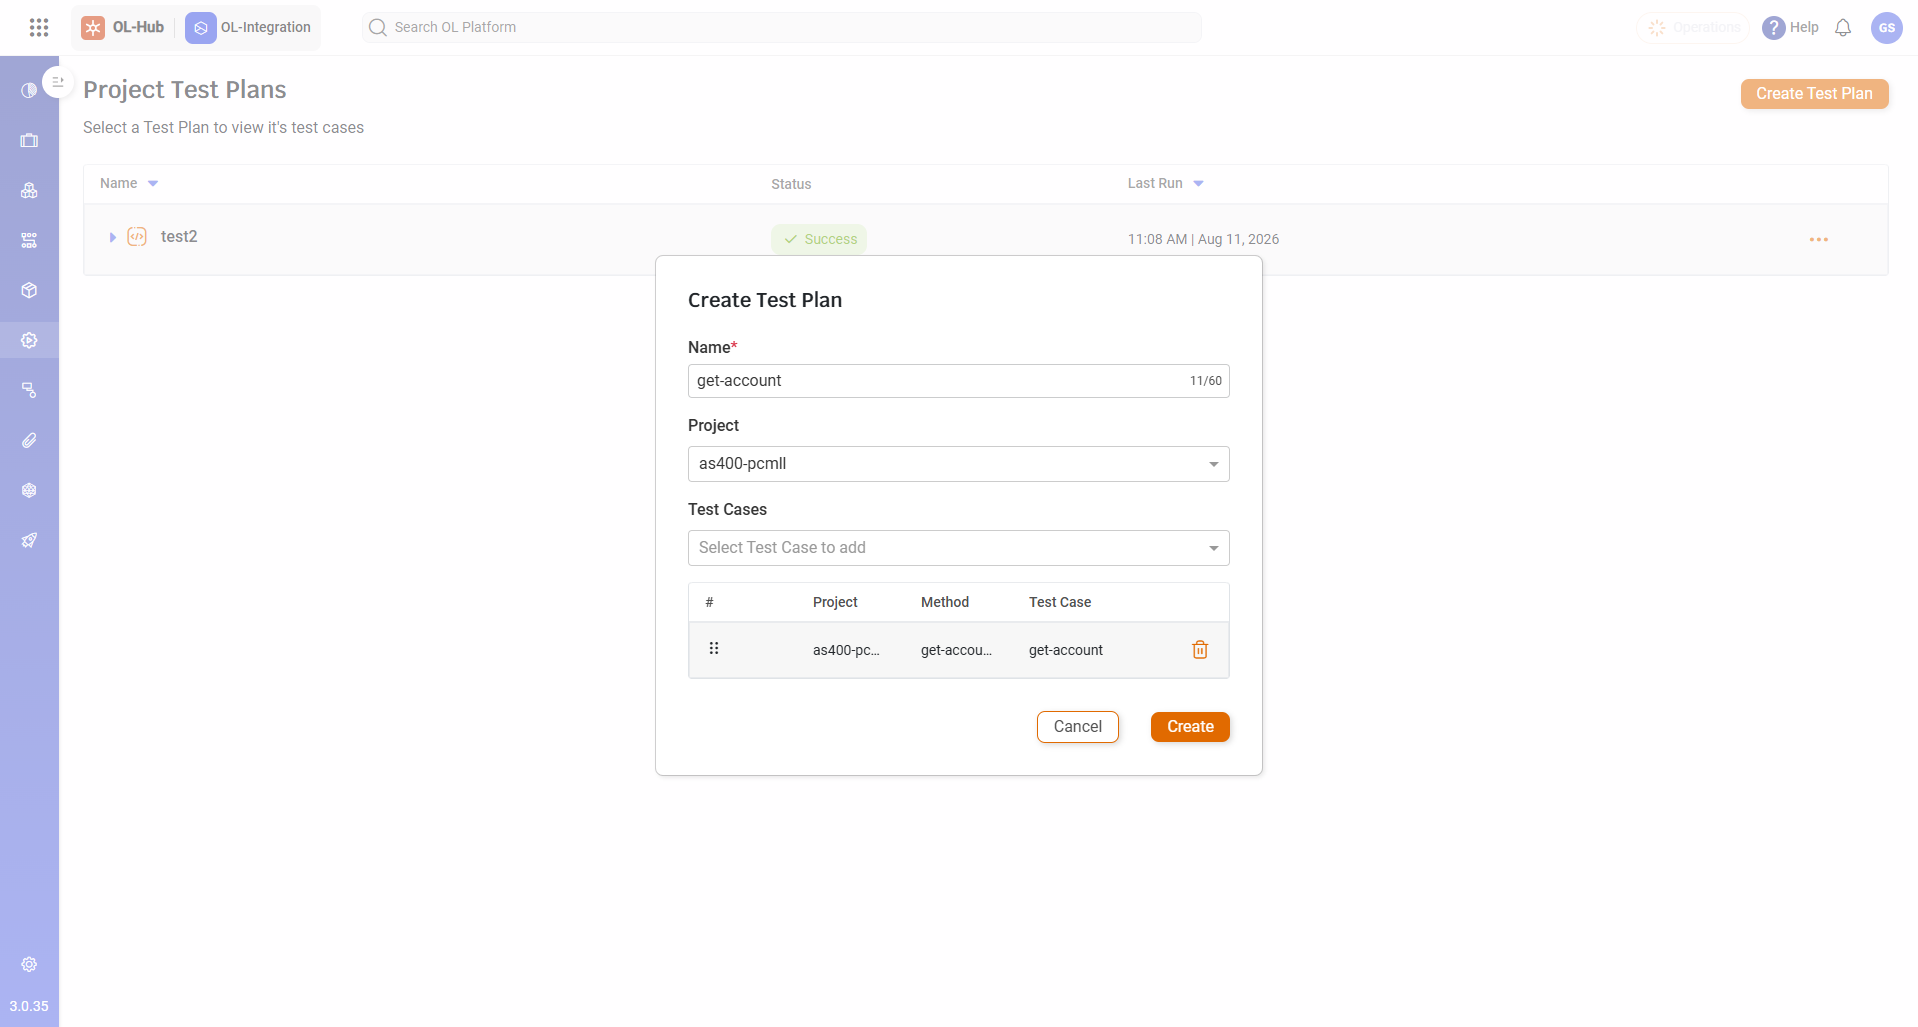Expand the test2 test plan row

(x=112, y=237)
